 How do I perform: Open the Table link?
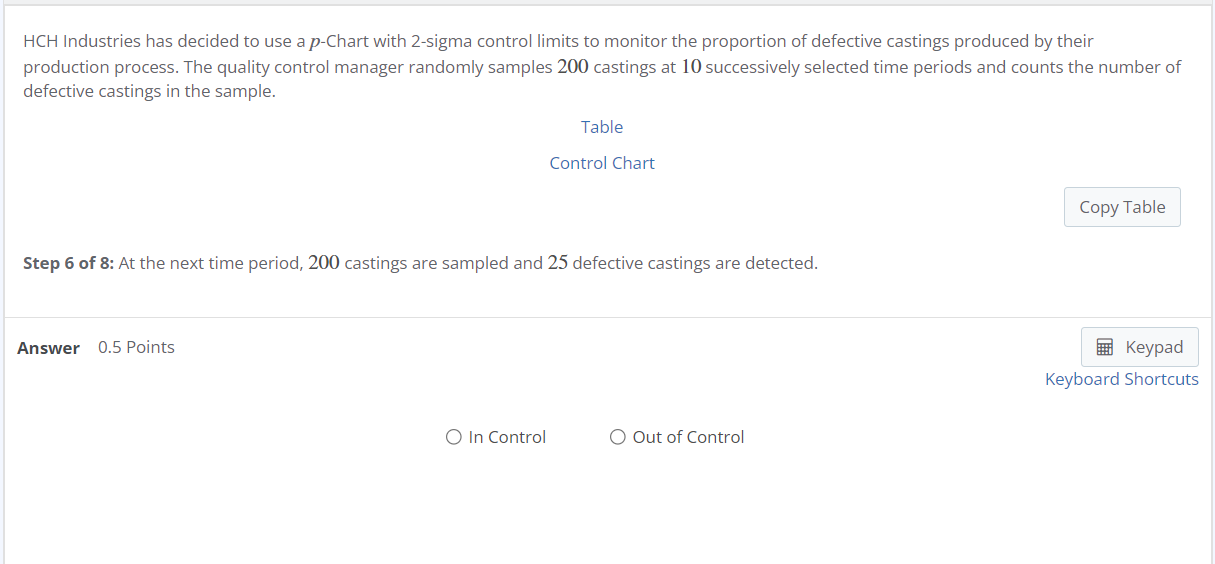click(x=602, y=127)
